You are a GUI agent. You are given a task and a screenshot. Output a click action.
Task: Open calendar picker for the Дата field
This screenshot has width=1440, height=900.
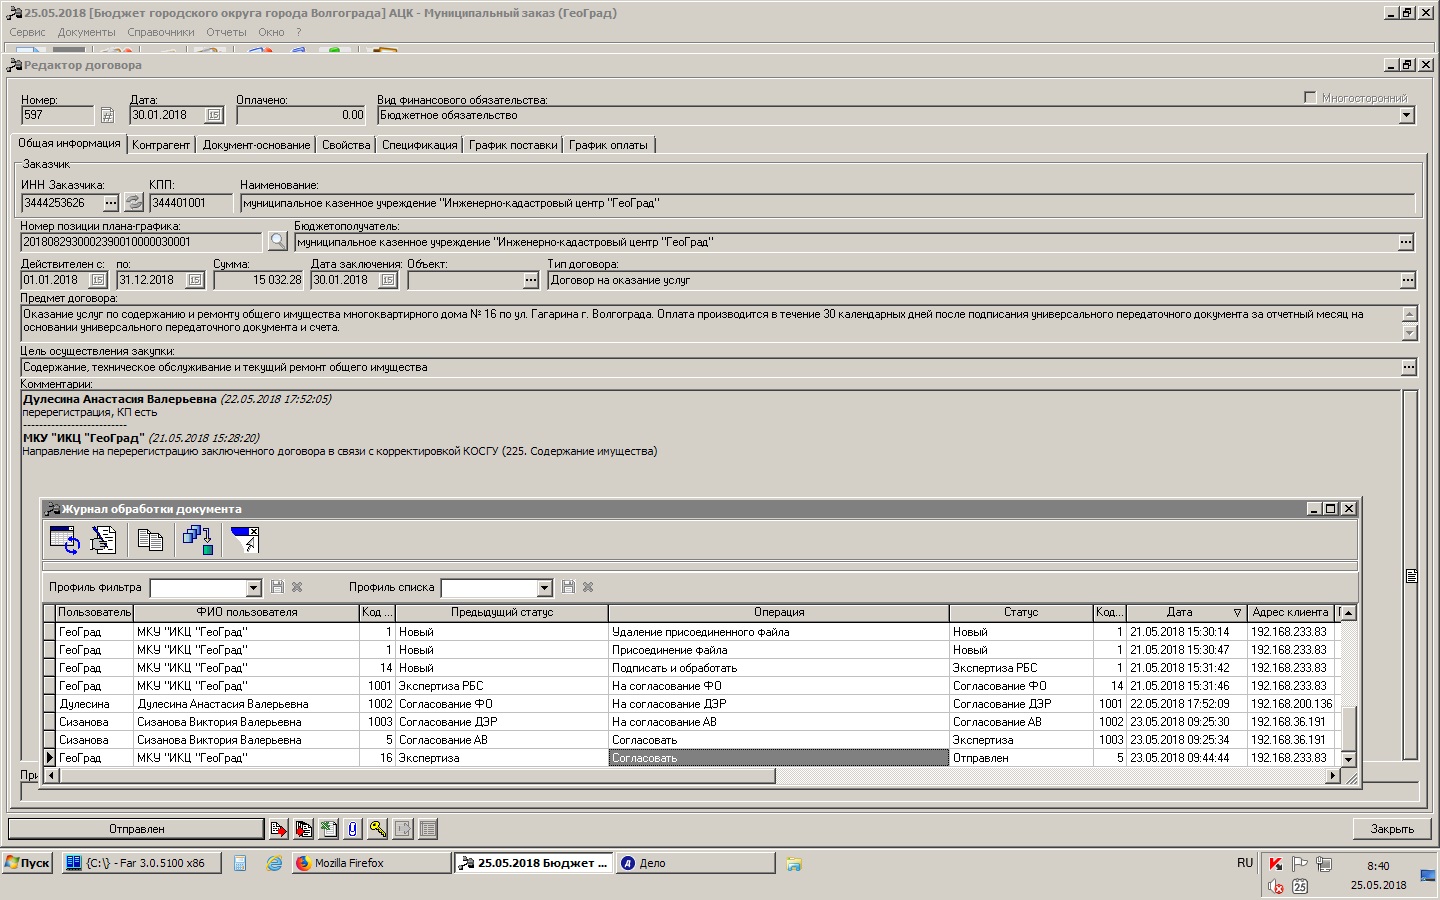(x=214, y=116)
